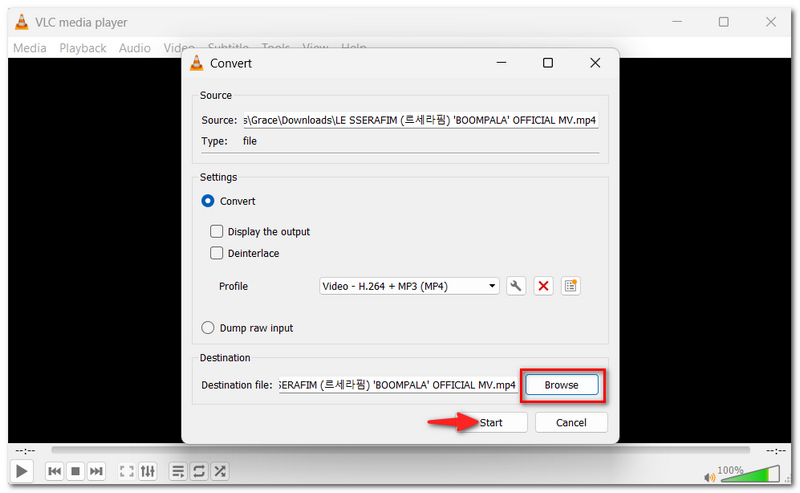Click the Play button in VLC
Screen dimensions: 800x493
[x=21, y=471]
